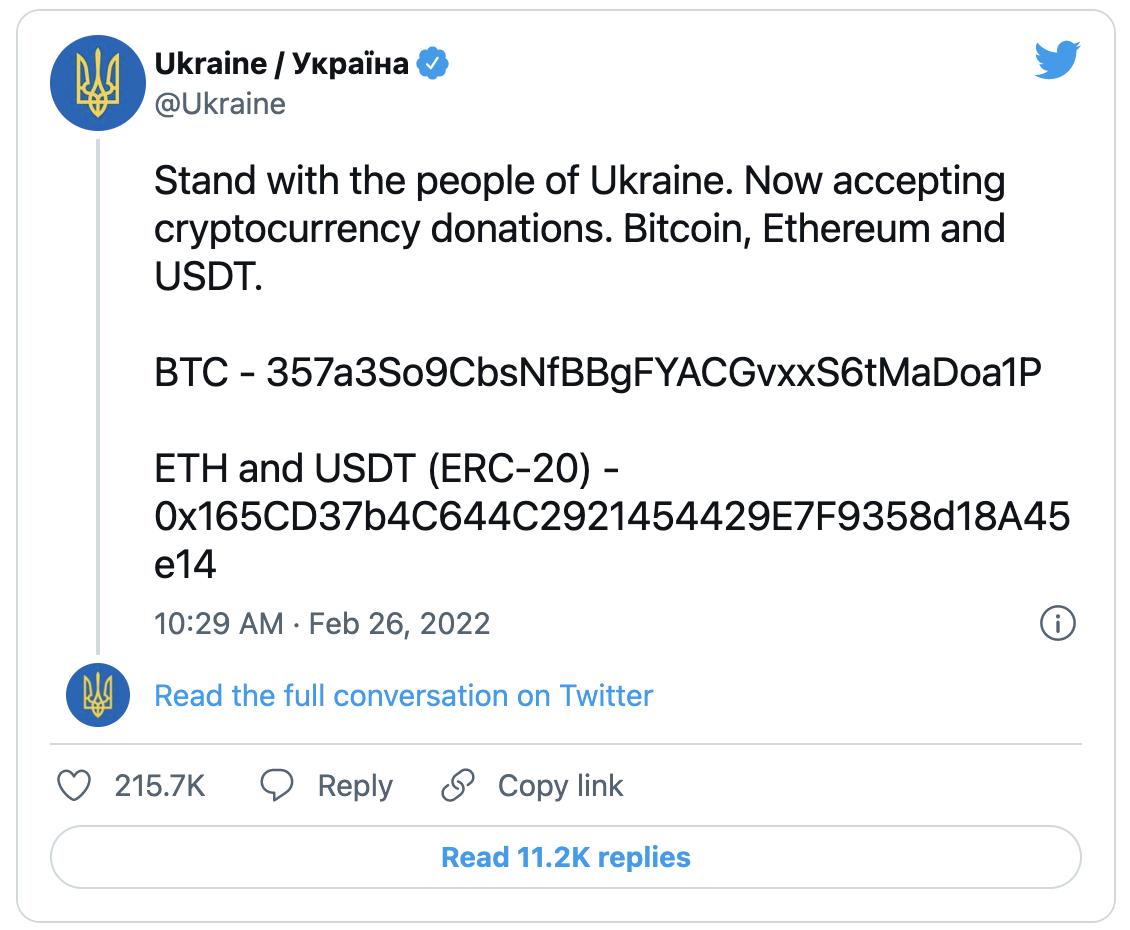Open the Twitter bird logo
1130x930 pixels.
click(x=1057, y=62)
